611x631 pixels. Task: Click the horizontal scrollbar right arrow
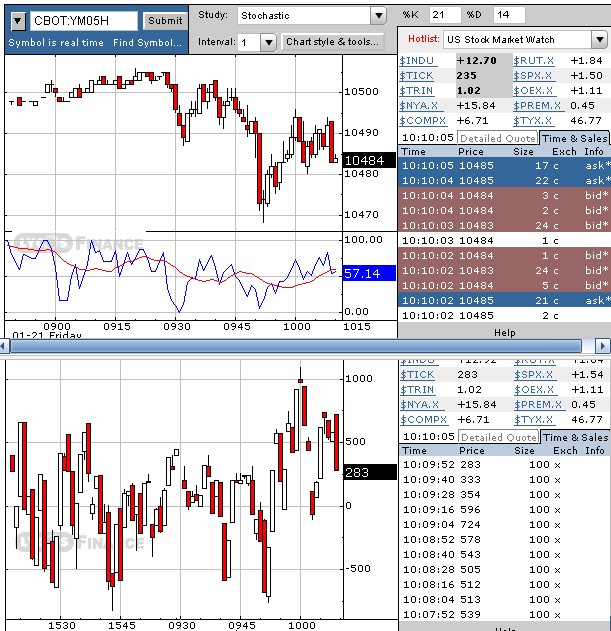603,346
